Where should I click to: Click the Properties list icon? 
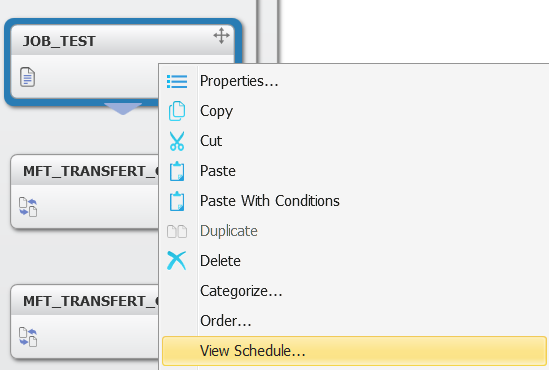177,81
